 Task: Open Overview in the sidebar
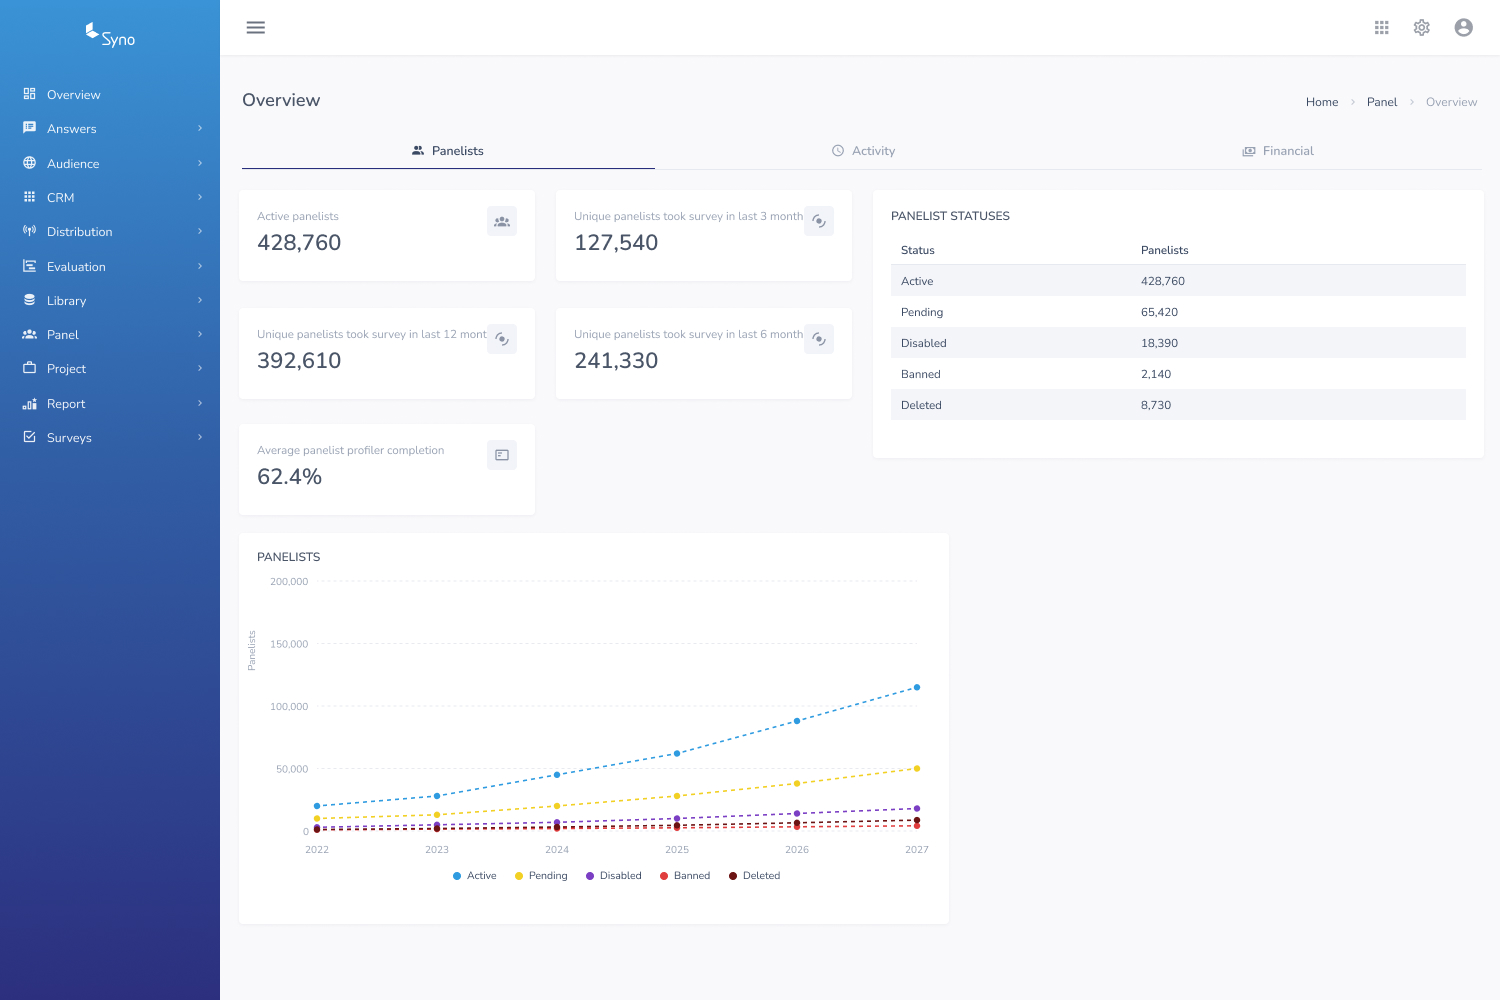click(110, 94)
